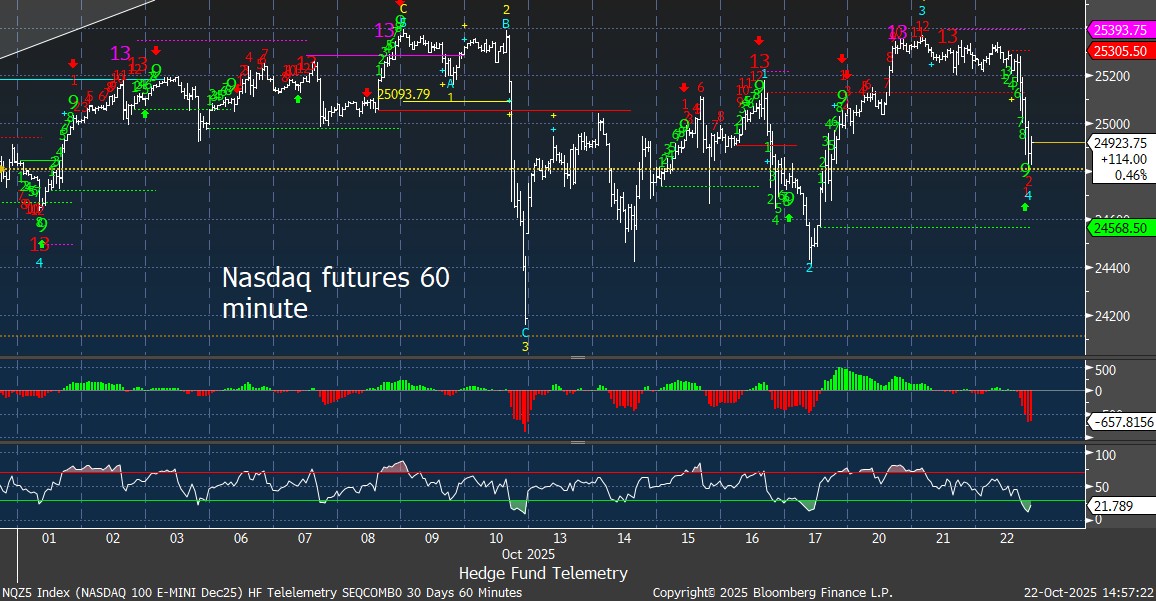Grab the divider handle above histogram panel
Viewport: 1156px width, 601px height.
pos(577,357)
